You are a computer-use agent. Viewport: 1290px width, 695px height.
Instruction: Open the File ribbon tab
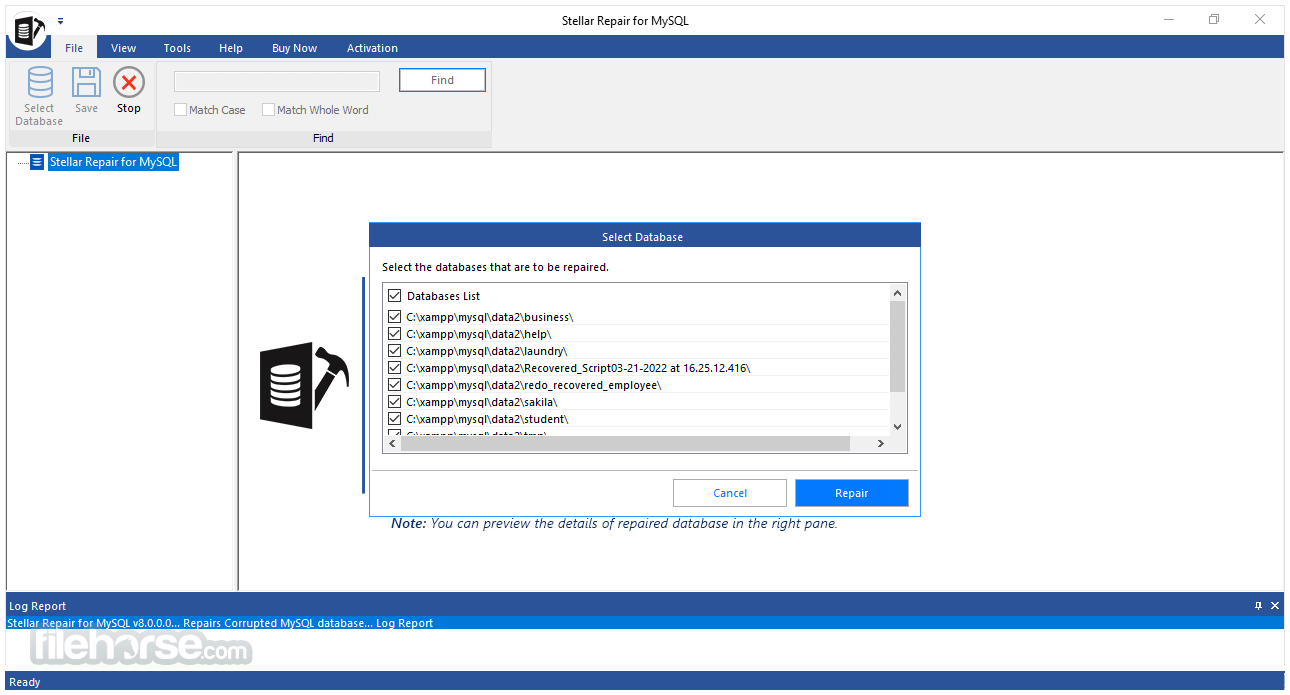pos(74,48)
